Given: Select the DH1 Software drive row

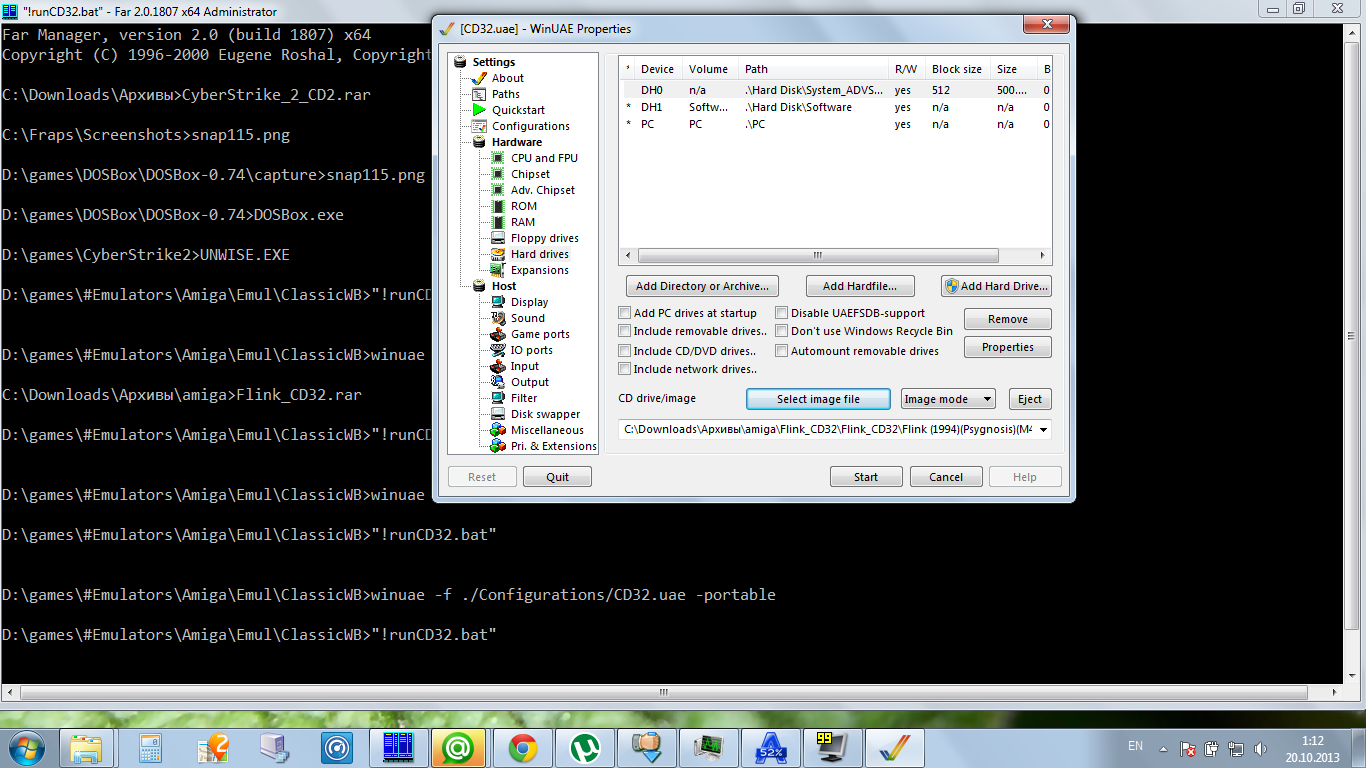Looking at the screenshot, I should [834, 107].
